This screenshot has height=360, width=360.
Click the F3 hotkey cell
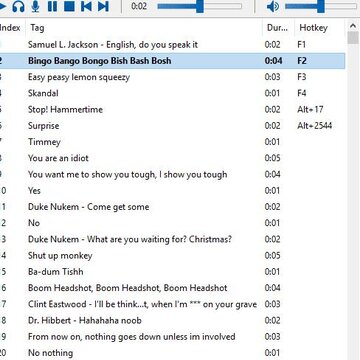click(x=301, y=77)
